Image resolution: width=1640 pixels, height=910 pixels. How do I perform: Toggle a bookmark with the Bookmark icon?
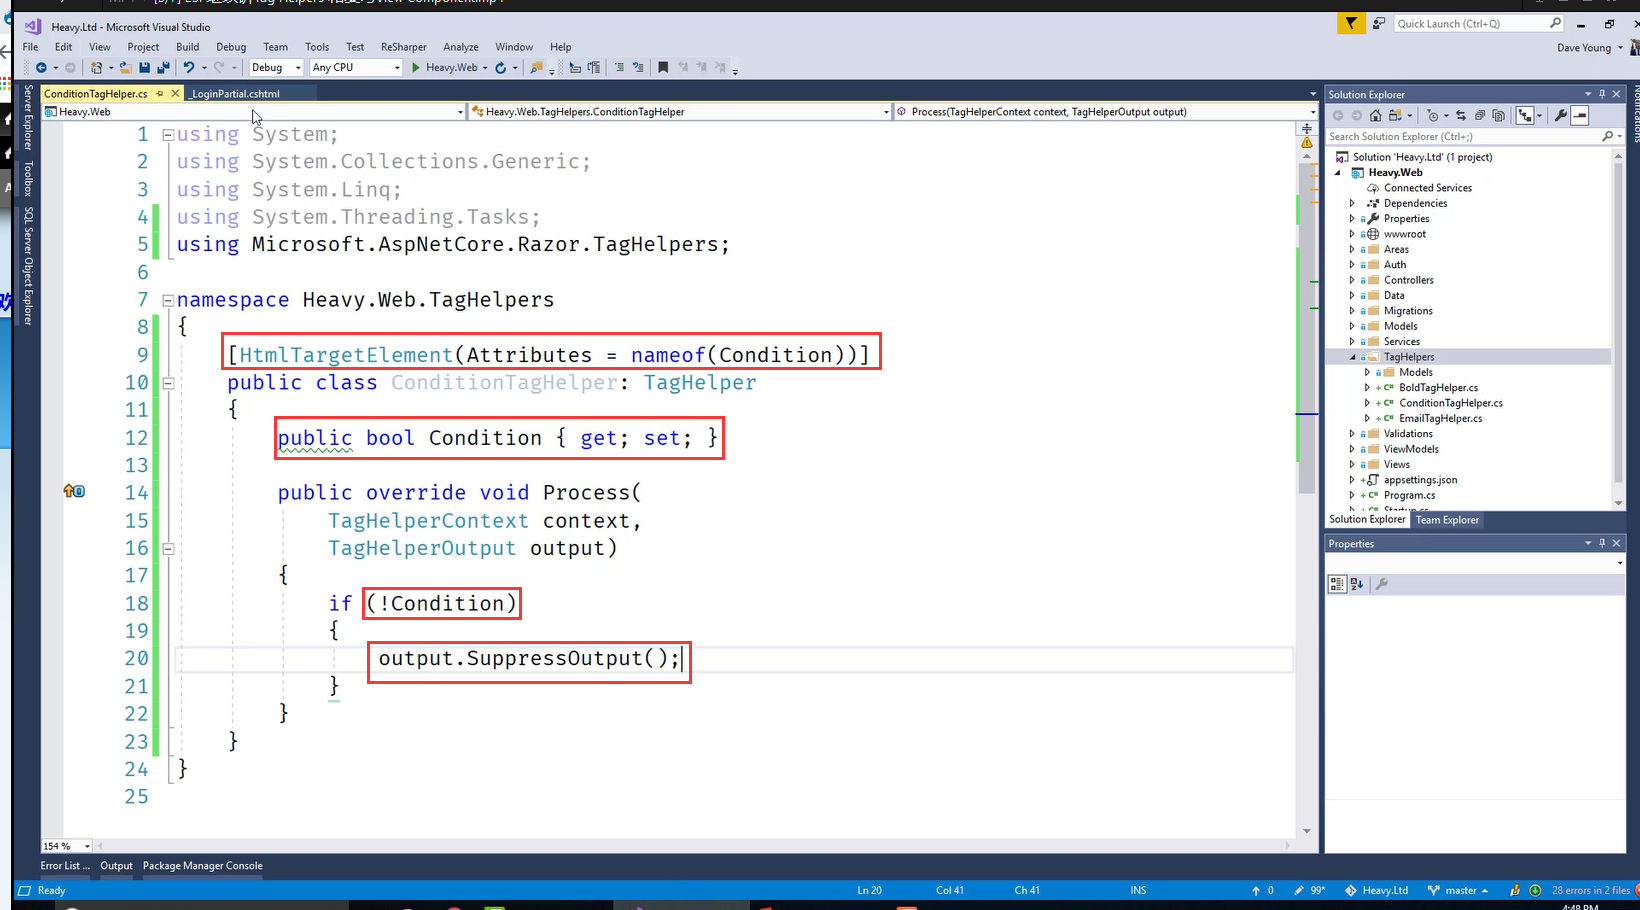coord(662,67)
